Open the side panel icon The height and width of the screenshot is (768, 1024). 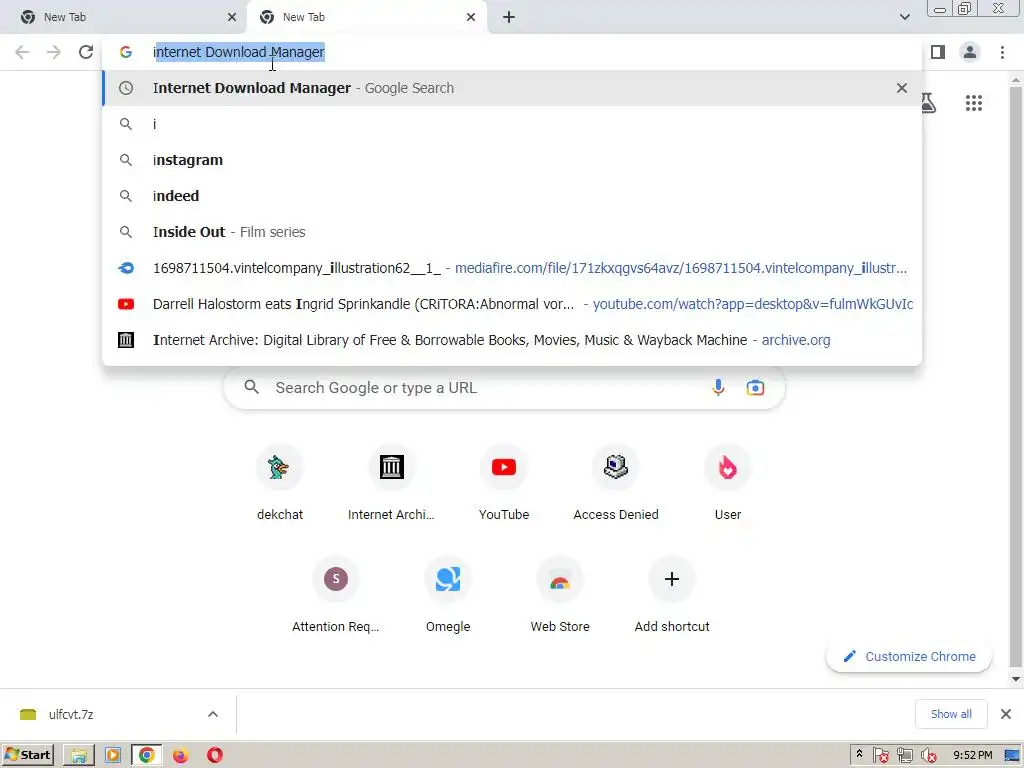[x=938, y=52]
